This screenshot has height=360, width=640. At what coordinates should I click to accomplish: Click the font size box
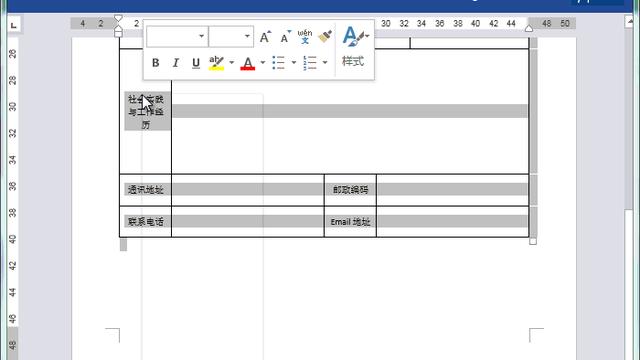coord(231,36)
